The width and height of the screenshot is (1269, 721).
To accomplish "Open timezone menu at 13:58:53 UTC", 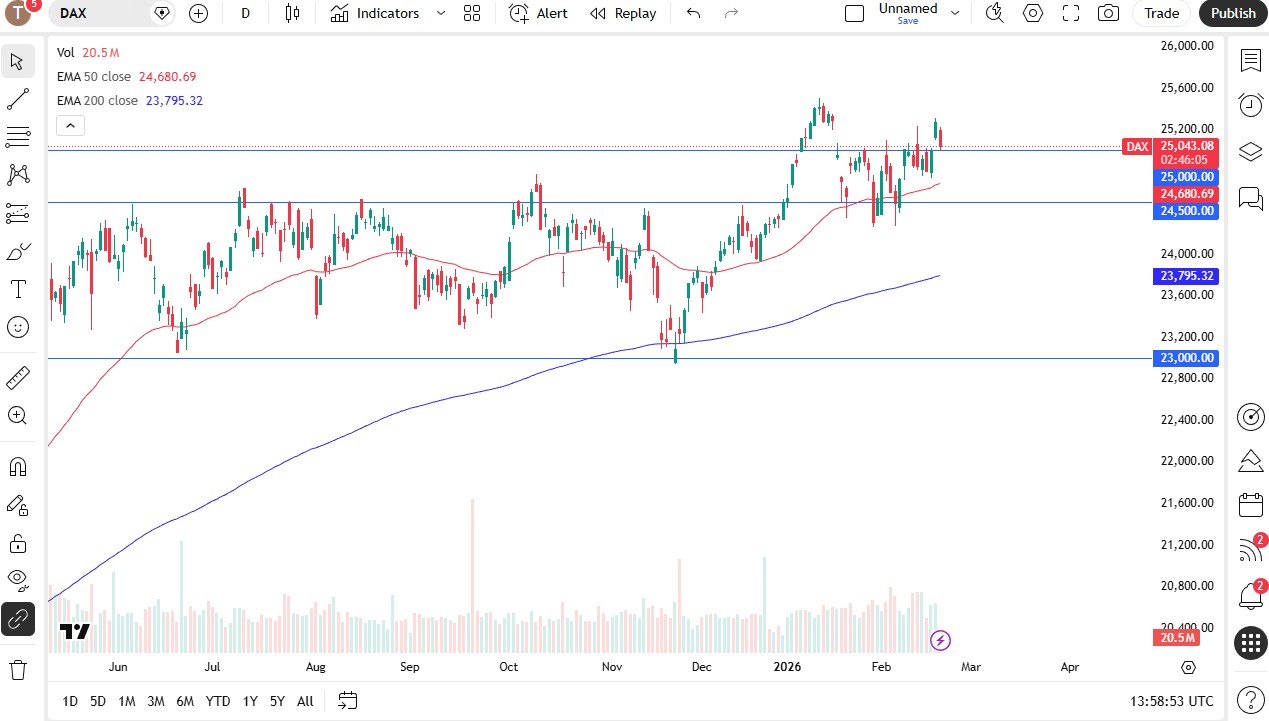I will pyautogui.click(x=1172, y=701).
